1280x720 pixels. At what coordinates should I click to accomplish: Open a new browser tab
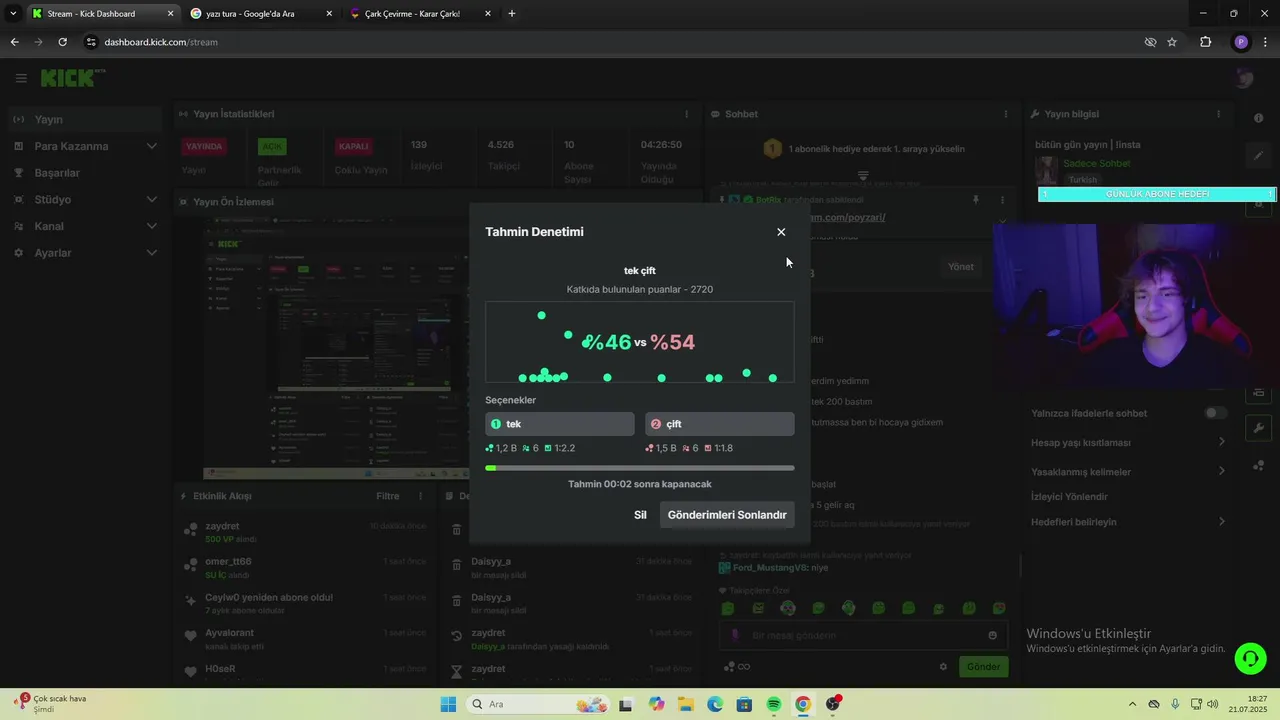click(512, 14)
